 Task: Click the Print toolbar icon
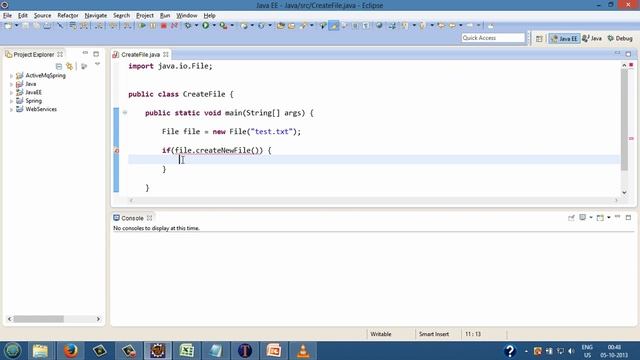click(x=47, y=25)
